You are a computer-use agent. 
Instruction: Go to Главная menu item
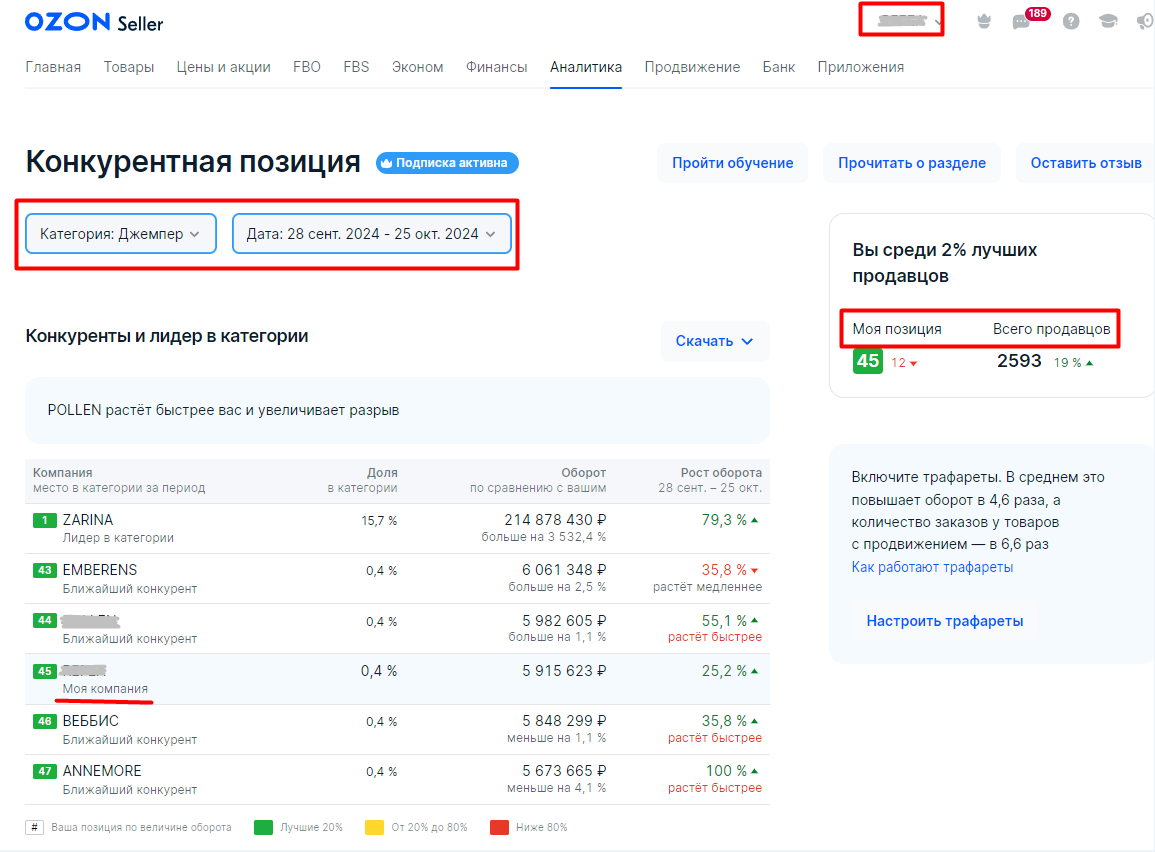pyautogui.click(x=53, y=67)
